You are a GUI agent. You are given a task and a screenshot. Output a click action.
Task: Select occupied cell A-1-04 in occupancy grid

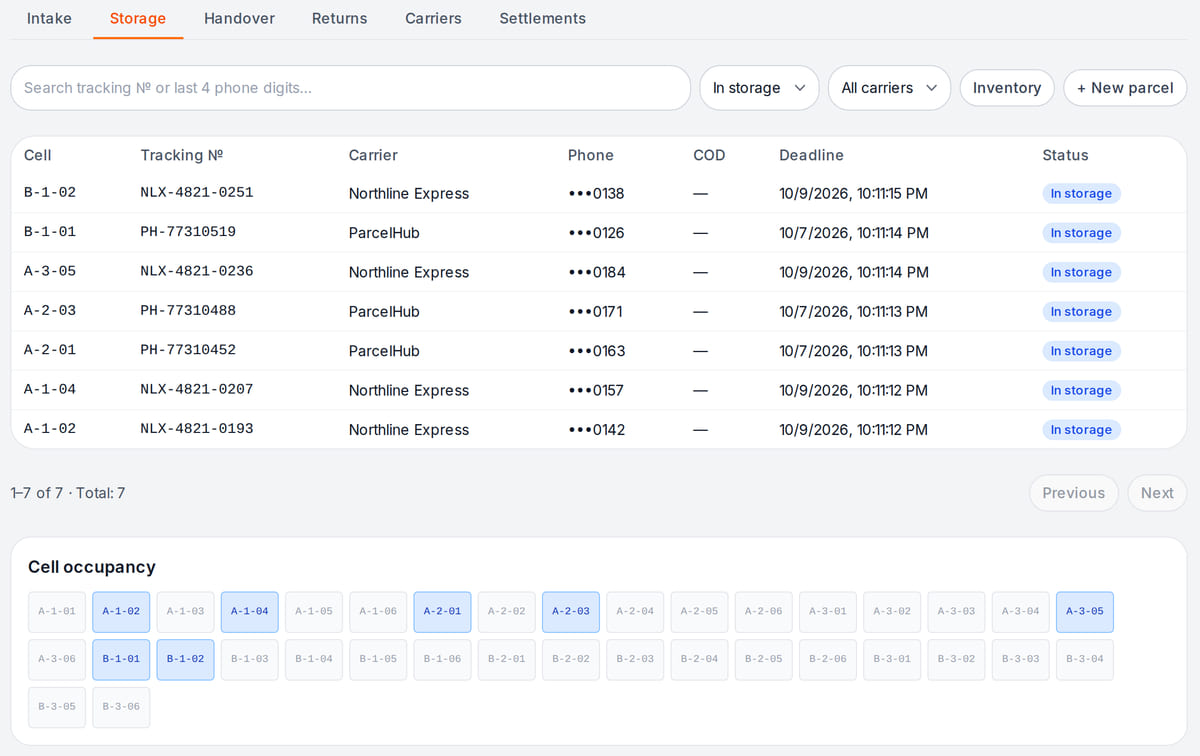click(250, 612)
